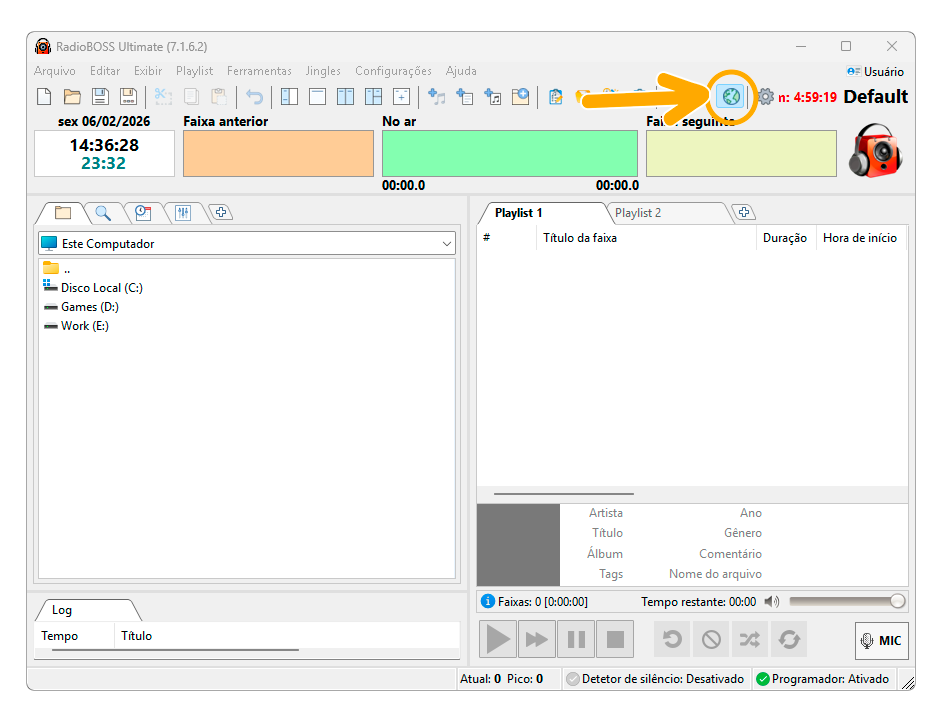Viewport: 942px width, 723px height.
Task: Click Programador: Ativado in status bar
Action: click(823, 679)
